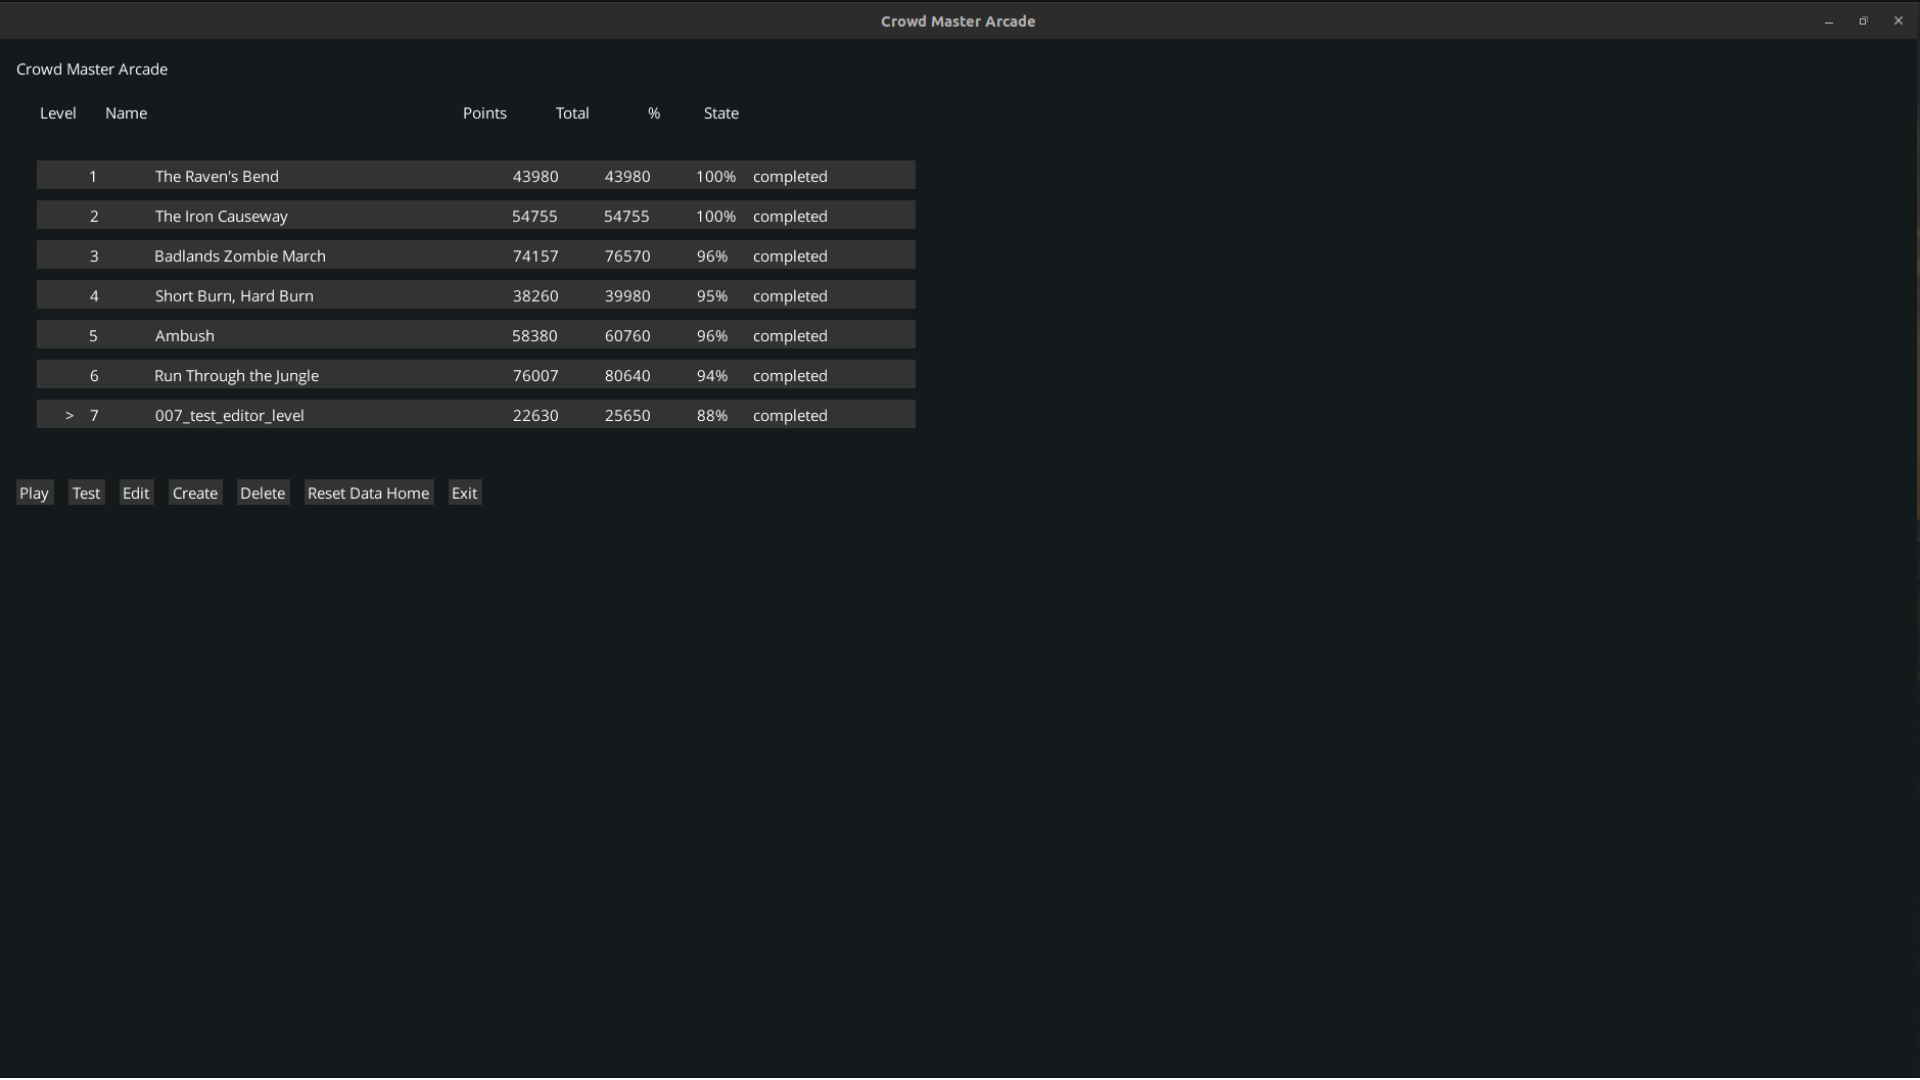
Task: Click the 88% percentage cell
Action: coord(712,416)
